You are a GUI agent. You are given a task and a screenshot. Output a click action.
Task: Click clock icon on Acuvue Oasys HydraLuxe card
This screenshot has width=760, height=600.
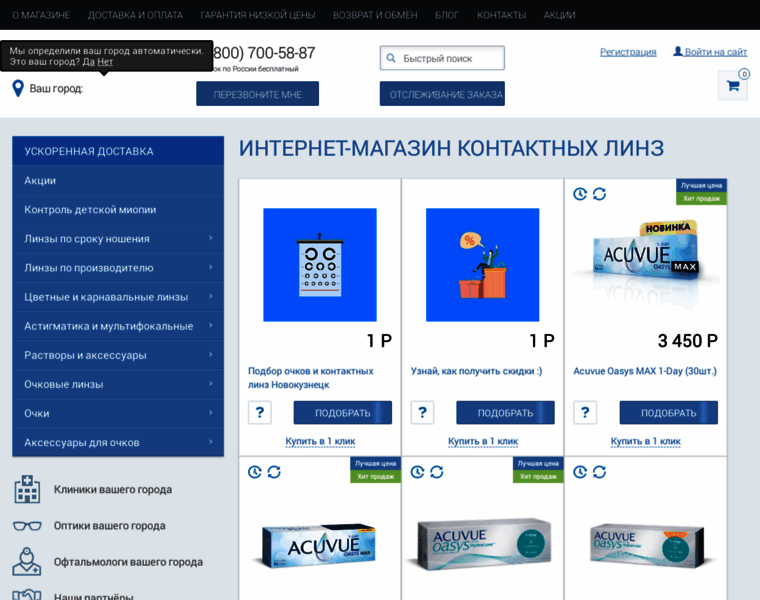417,472
